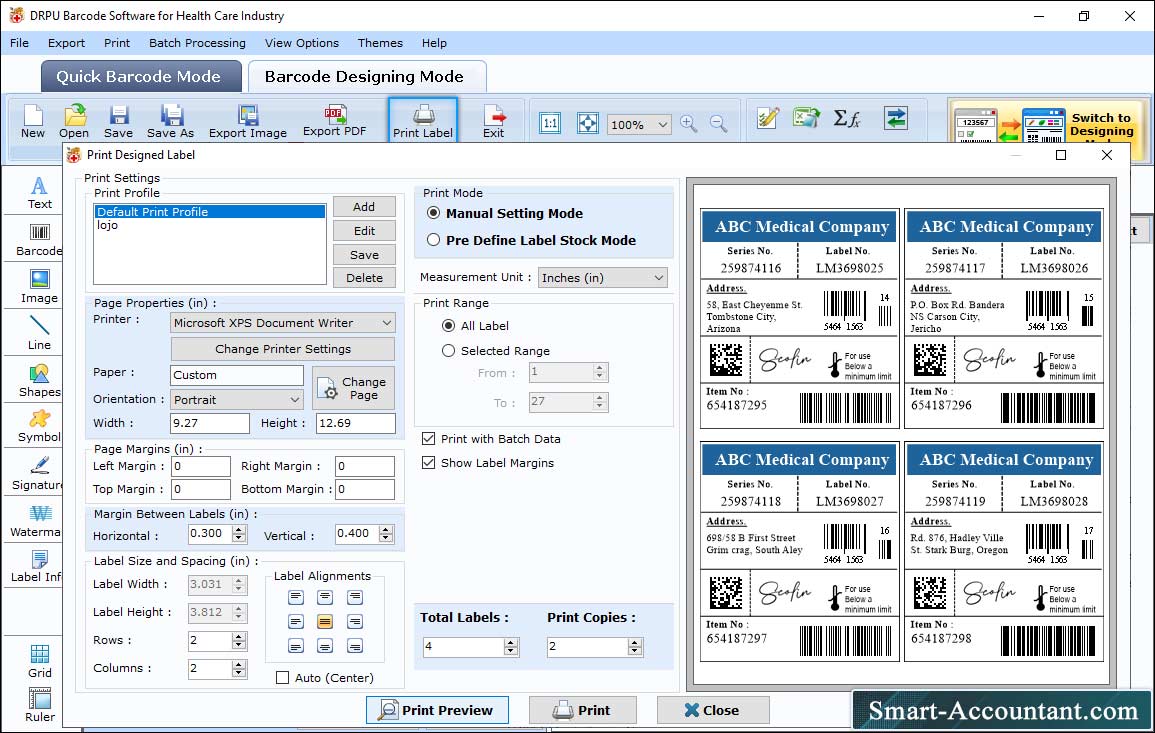Image resolution: width=1155 pixels, height=733 pixels.
Task: Increase the Total Labels spinner value
Action: (x=511, y=643)
